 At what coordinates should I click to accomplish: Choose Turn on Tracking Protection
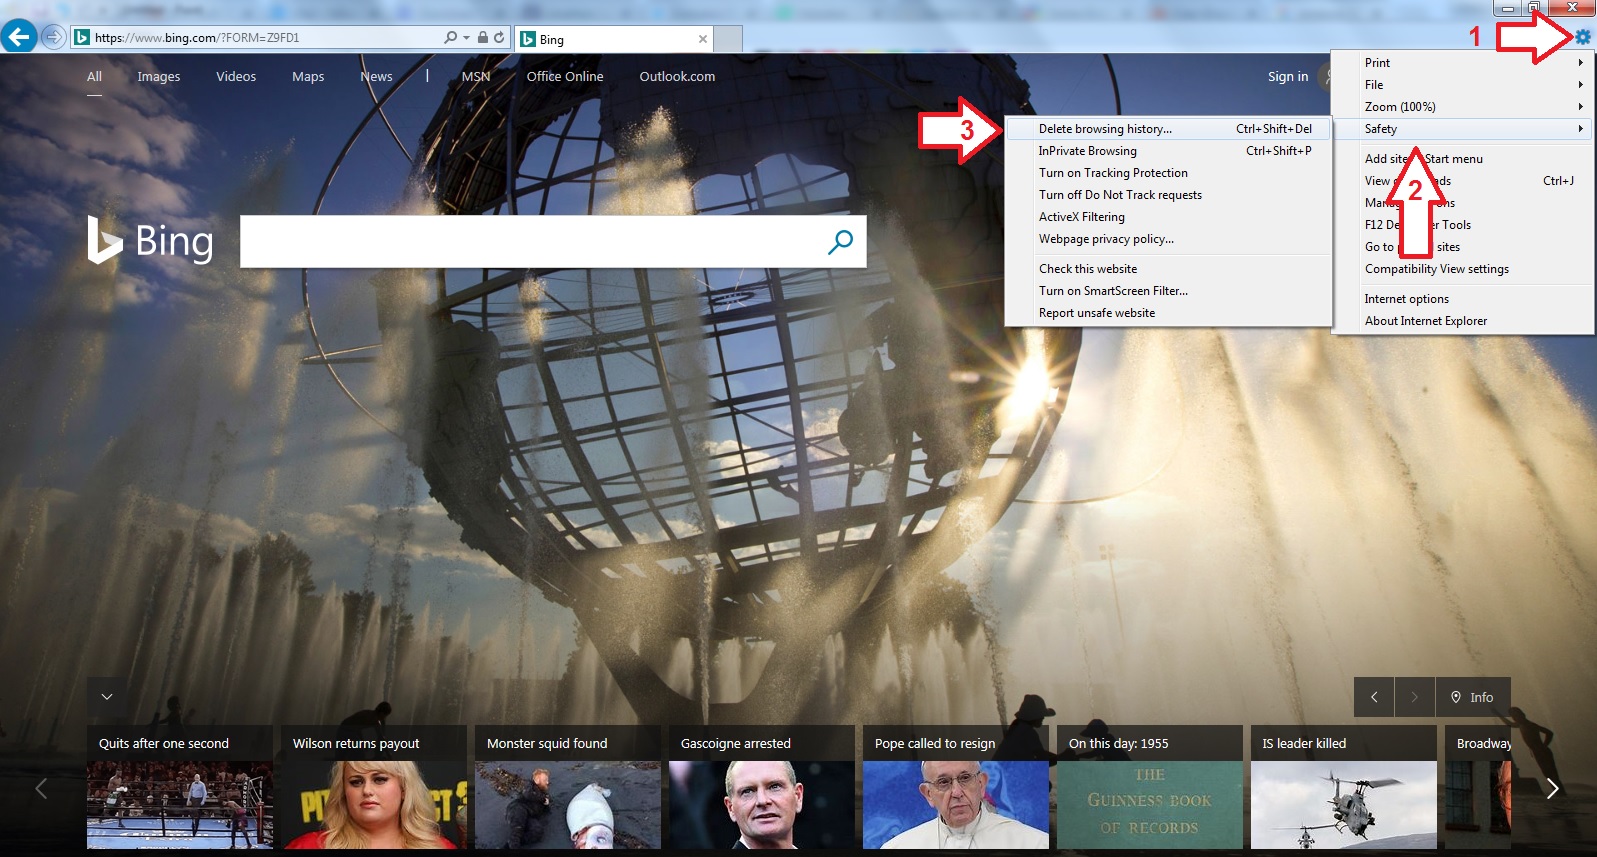[1168, 173]
